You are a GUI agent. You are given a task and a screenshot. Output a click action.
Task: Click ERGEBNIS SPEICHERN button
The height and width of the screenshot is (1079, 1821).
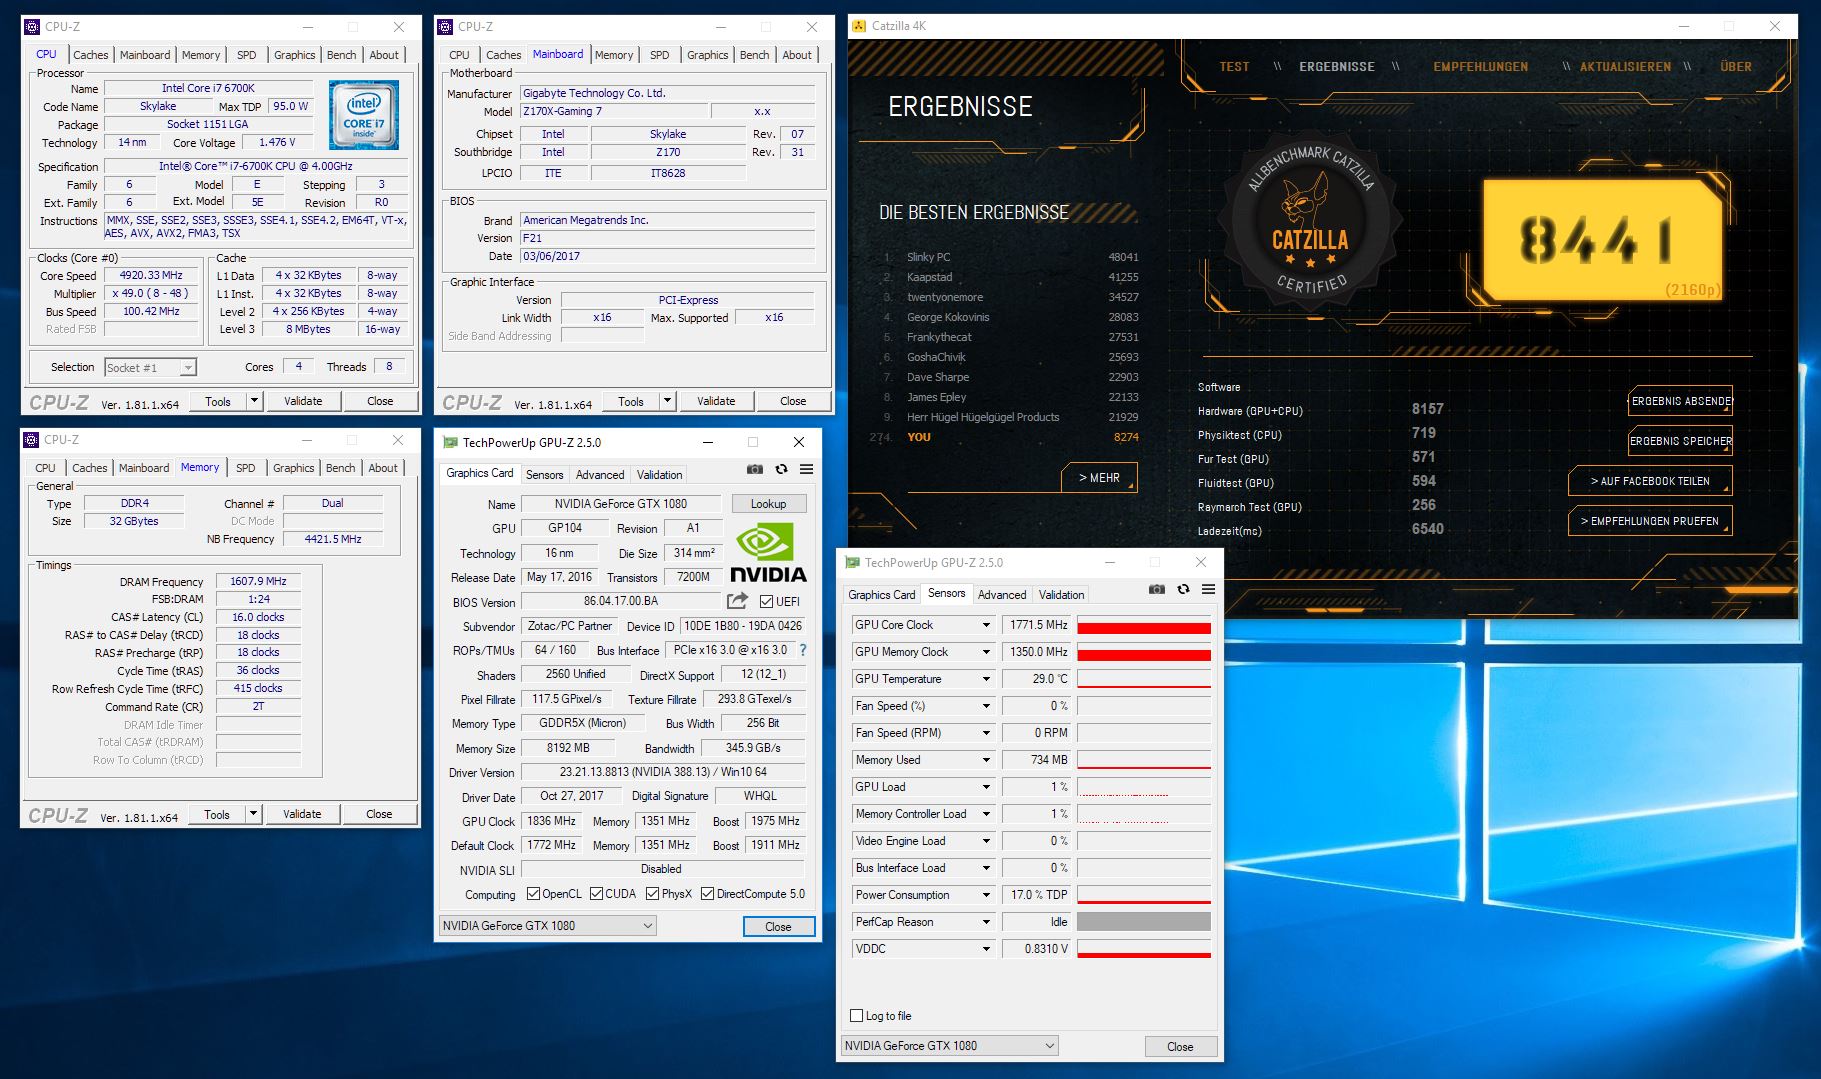1681,441
